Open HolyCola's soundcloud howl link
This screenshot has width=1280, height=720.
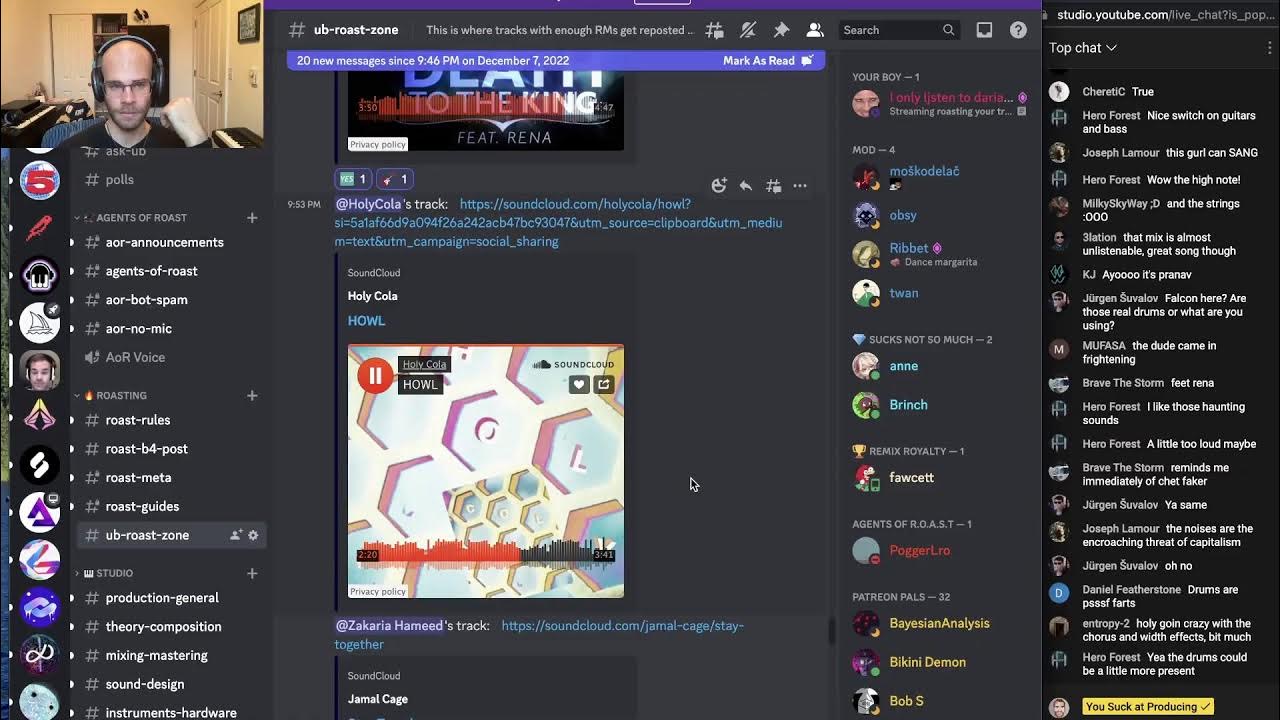558,222
